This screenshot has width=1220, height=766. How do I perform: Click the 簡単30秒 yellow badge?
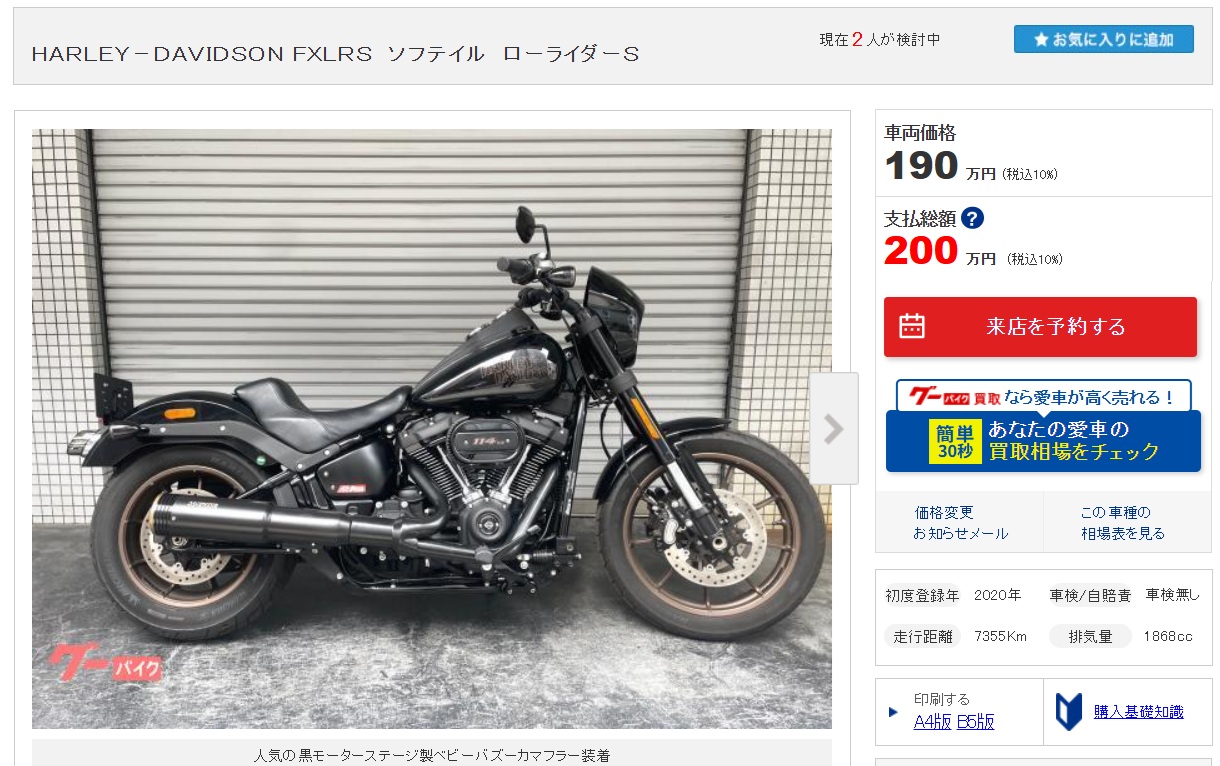(x=954, y=441)
